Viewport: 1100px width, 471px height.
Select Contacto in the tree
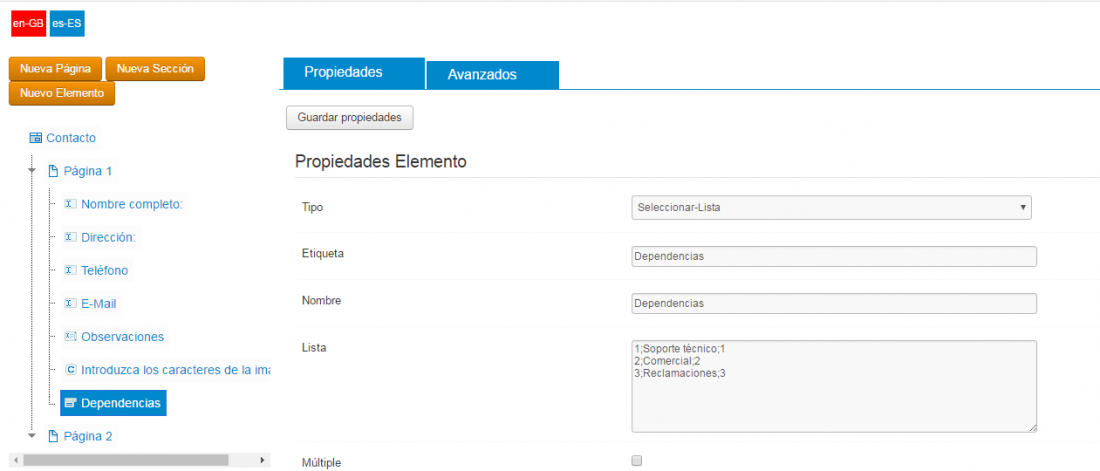(71, 138)
